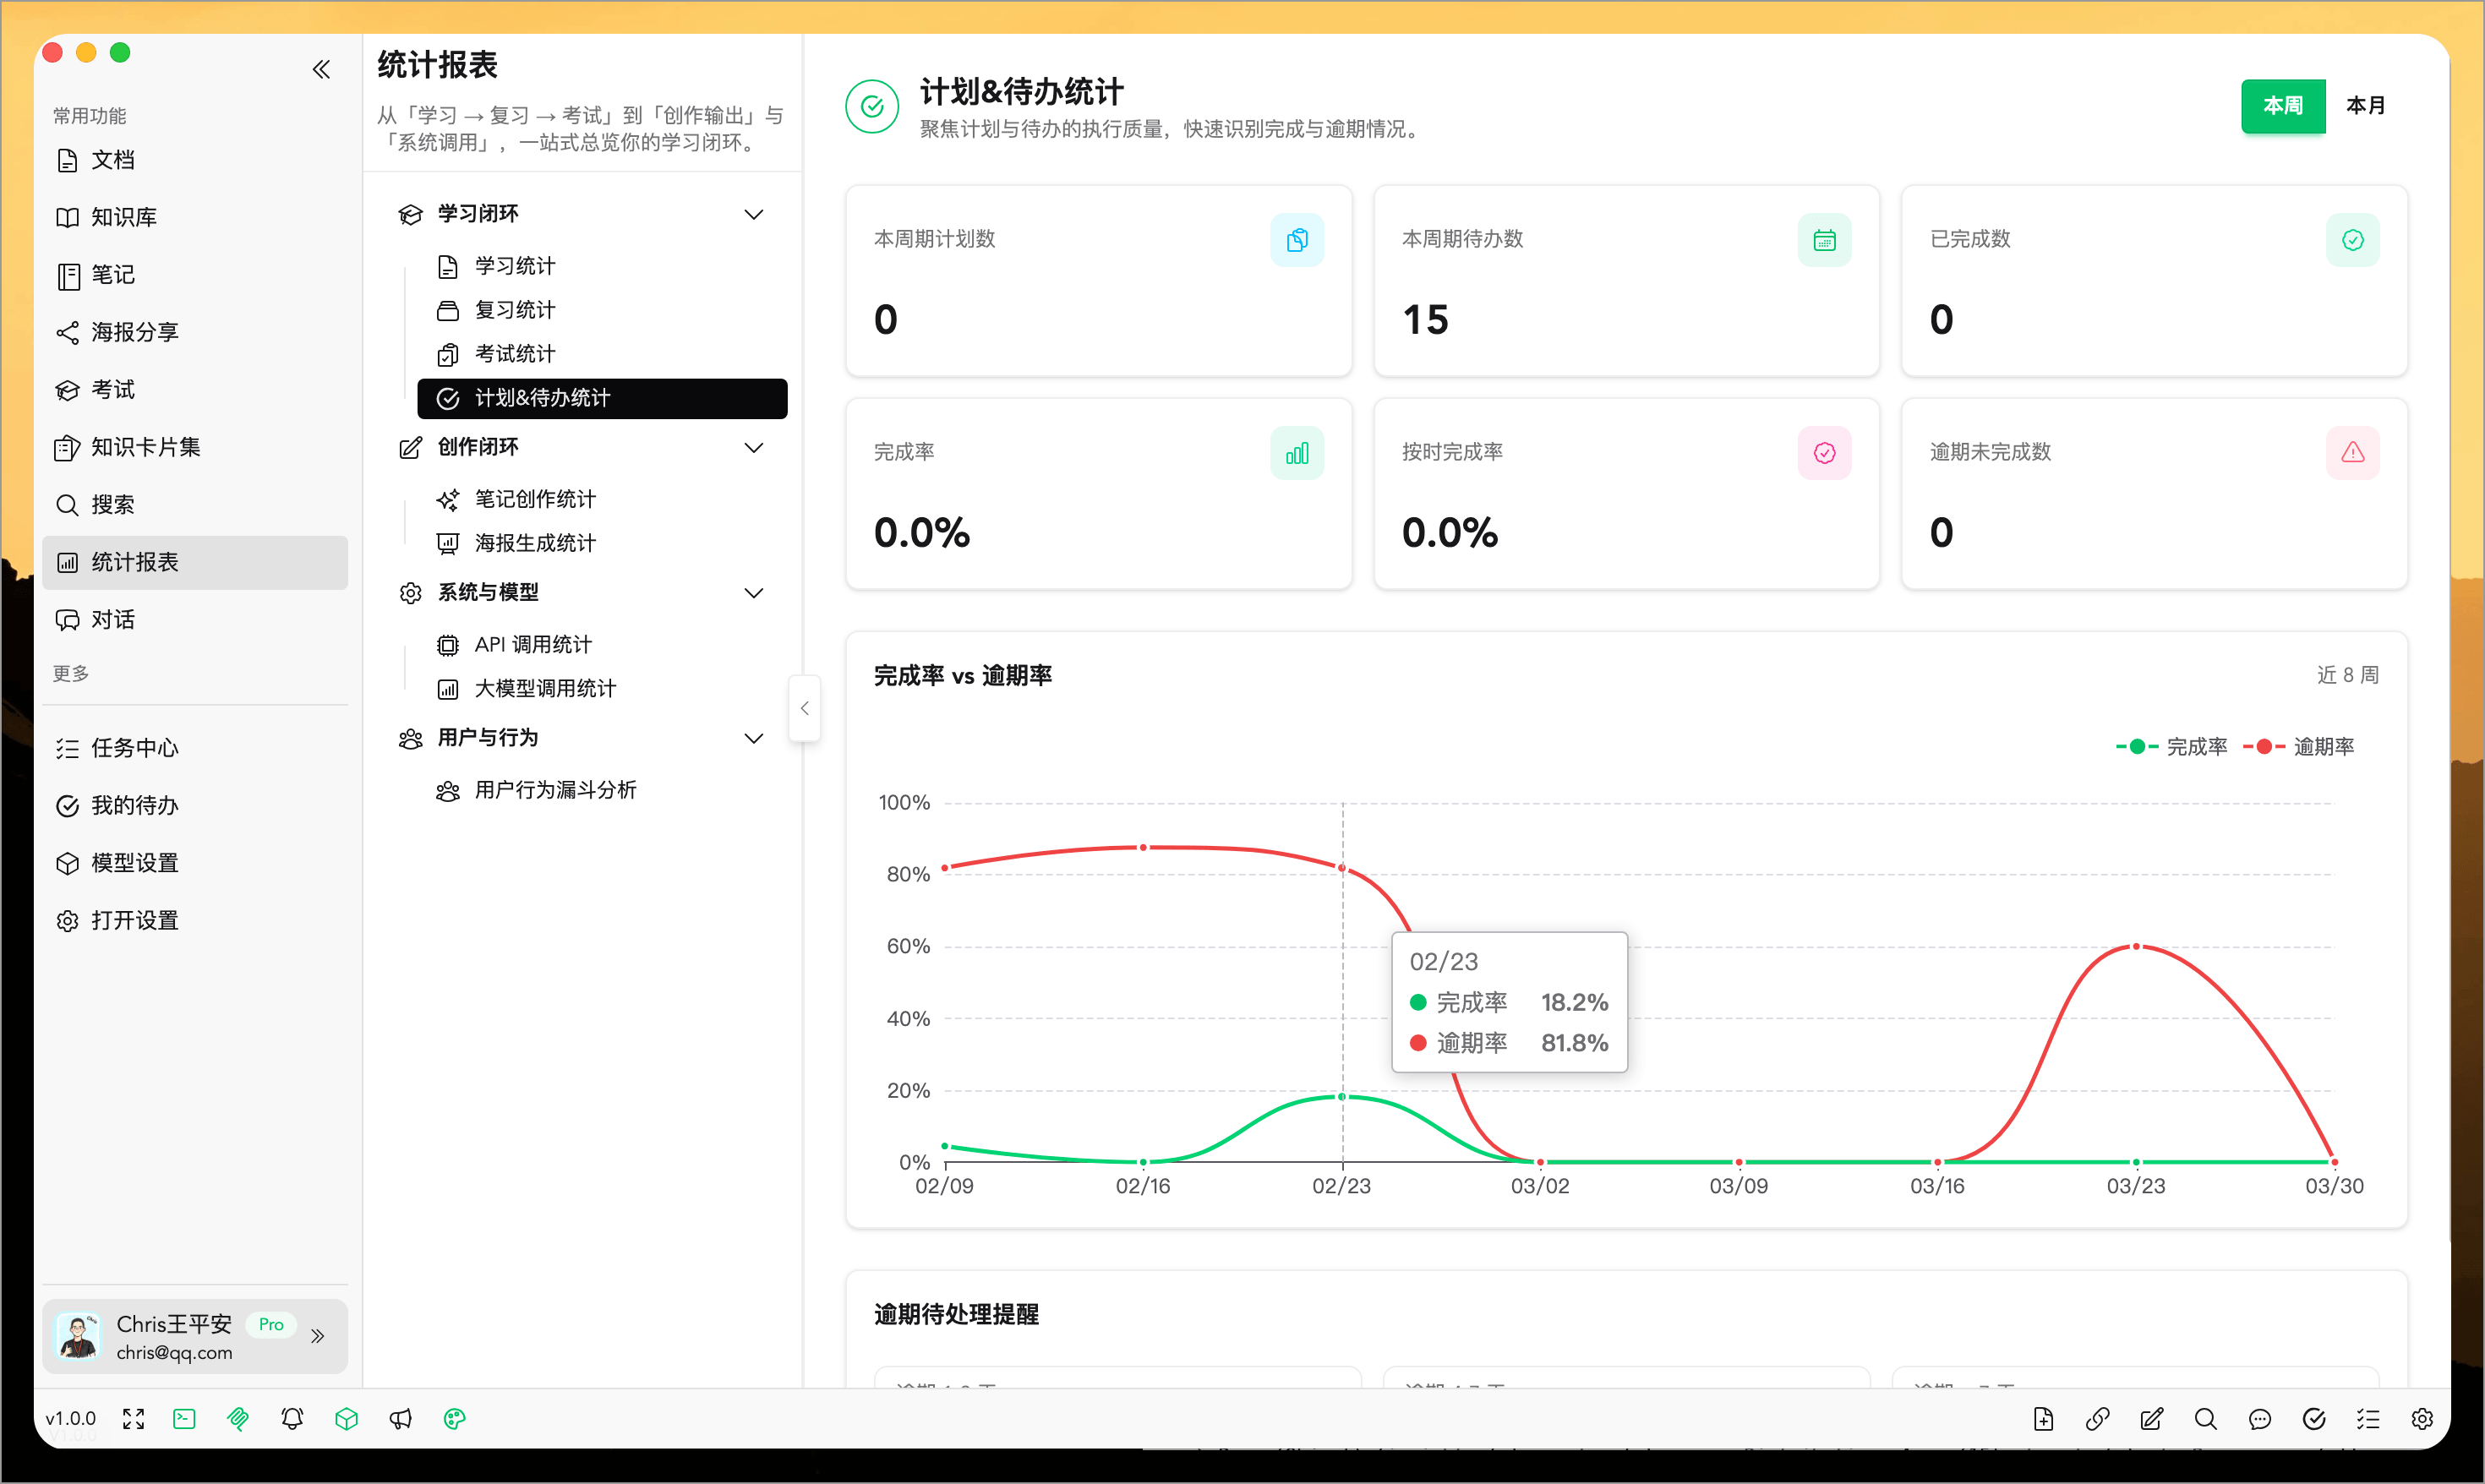The height and width of the screenshot is (1484, 2485).
Task: Collapse the 系统与模型 group
Action: click(x=755, y=592)
